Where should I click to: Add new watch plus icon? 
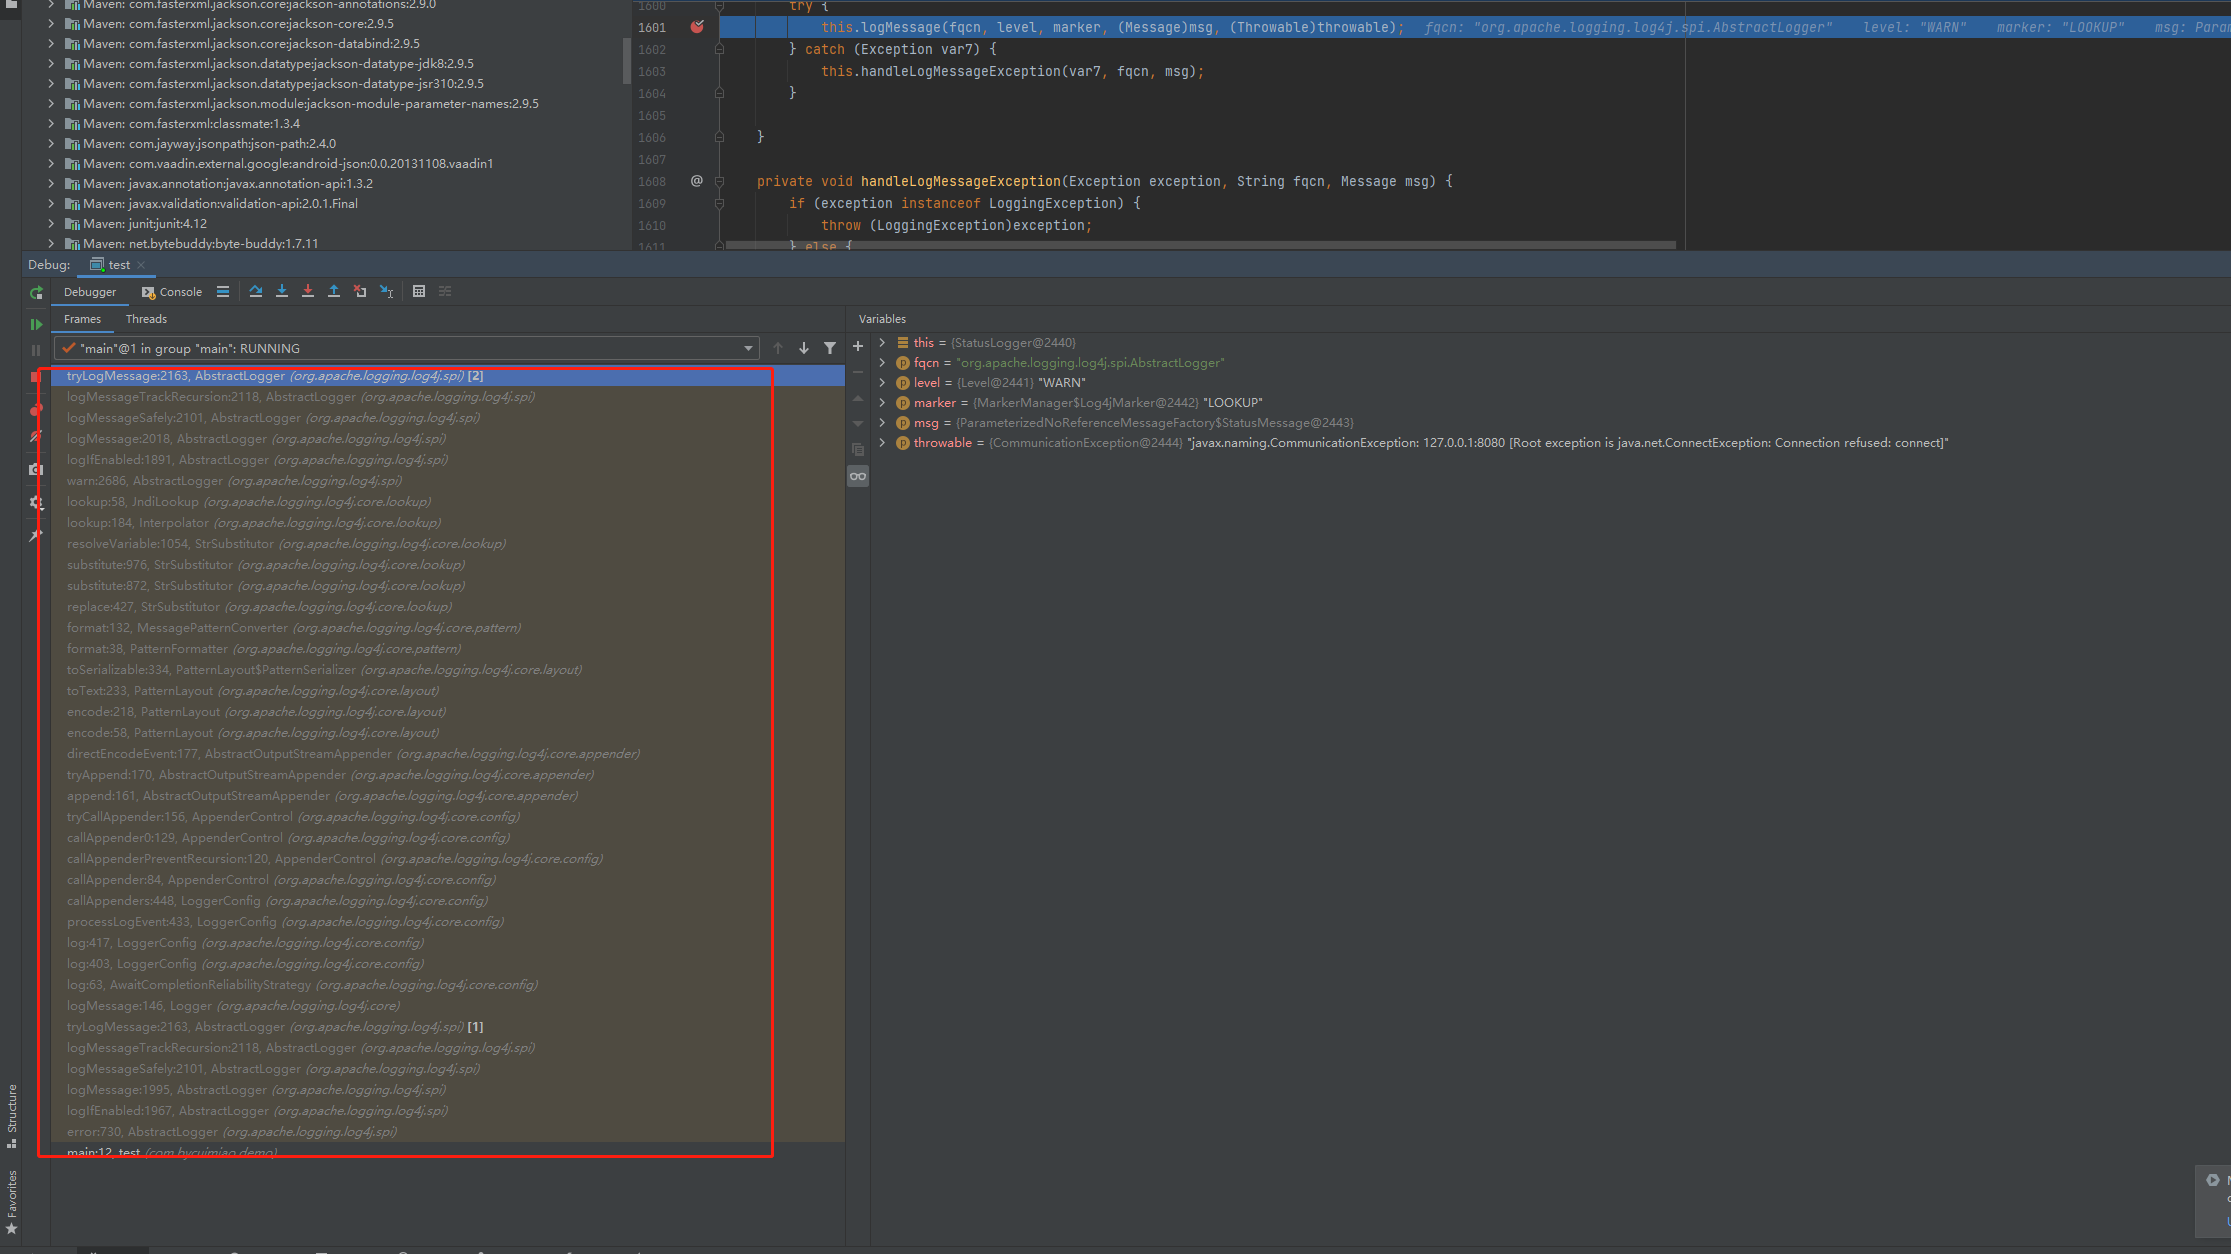(x=858, y=346)
